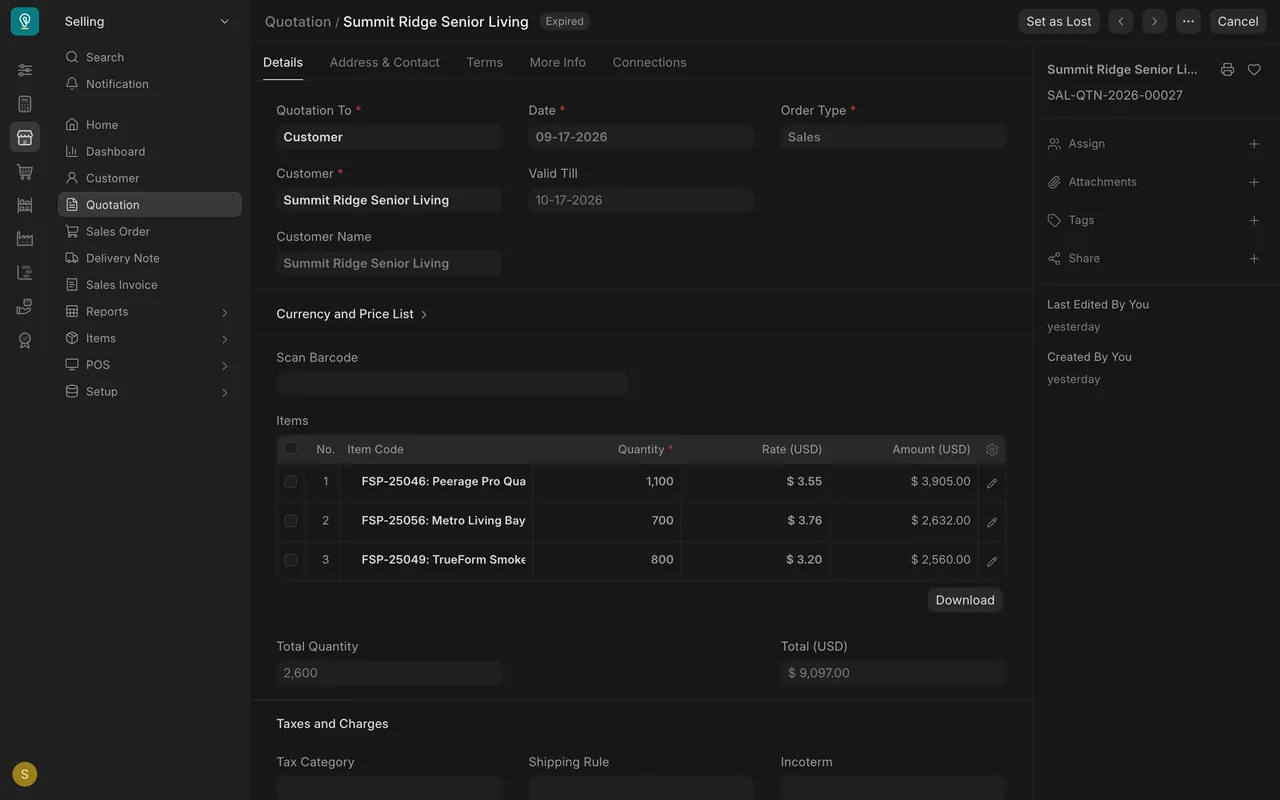Open sidebar Search
The width and height of the screenshot is (1280, 800).
pos(150,57)
